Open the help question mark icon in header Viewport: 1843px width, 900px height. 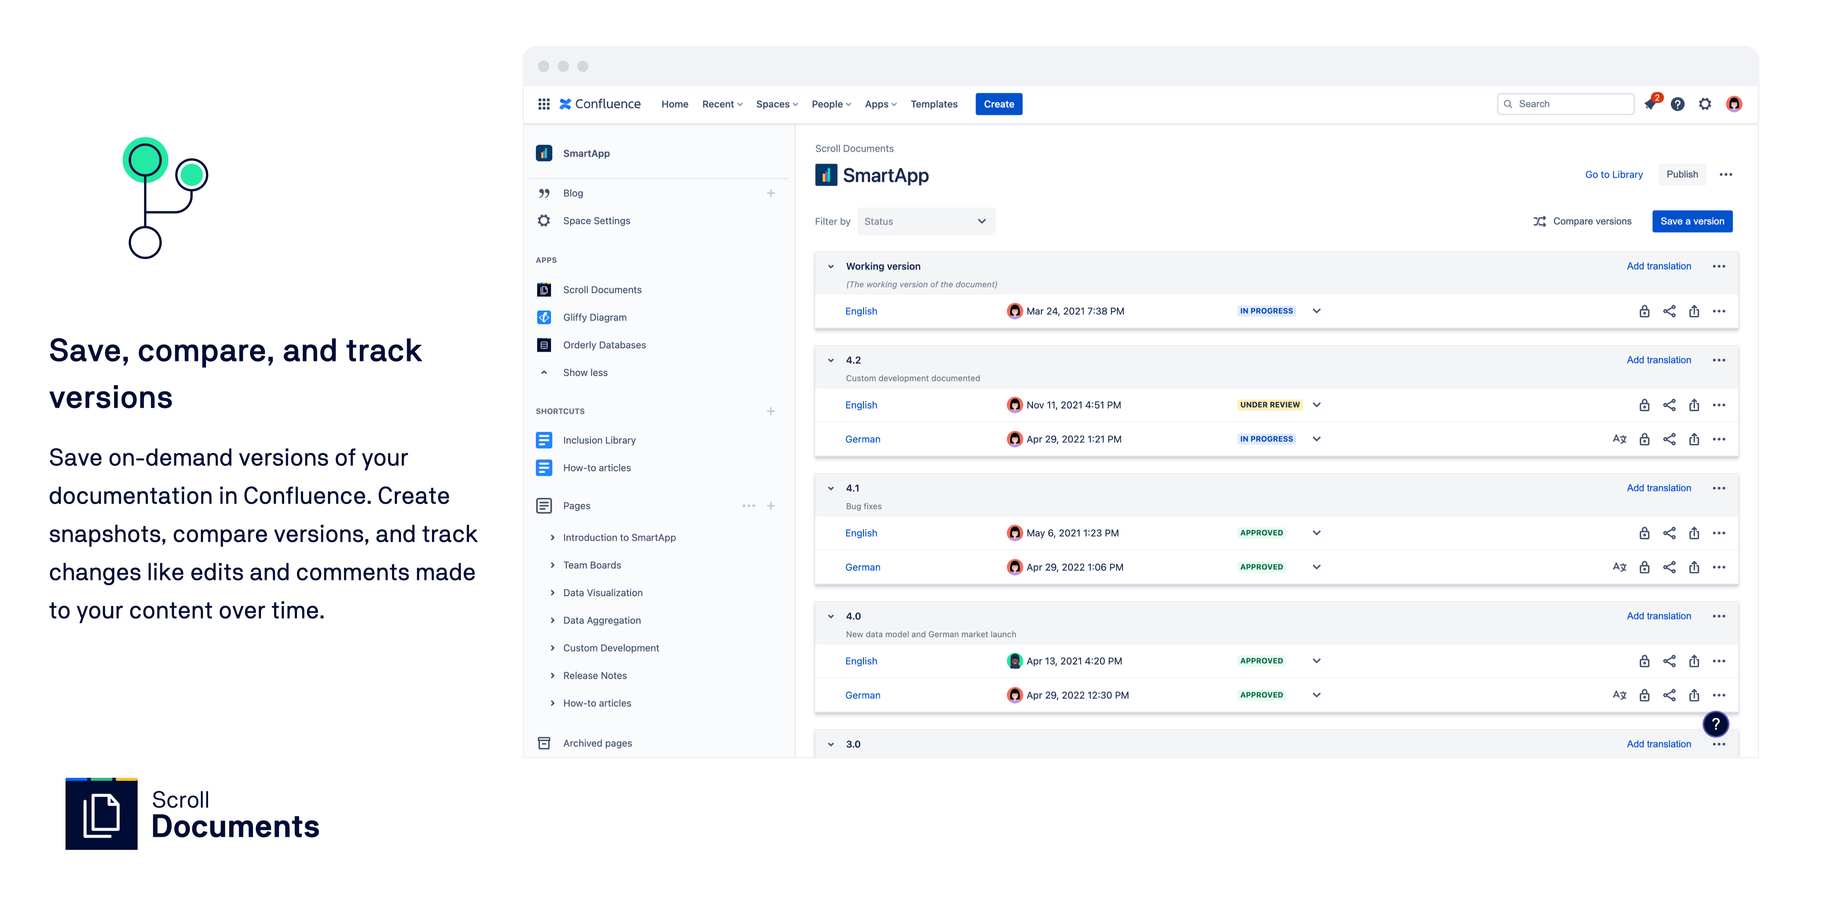click(1678, 104)
